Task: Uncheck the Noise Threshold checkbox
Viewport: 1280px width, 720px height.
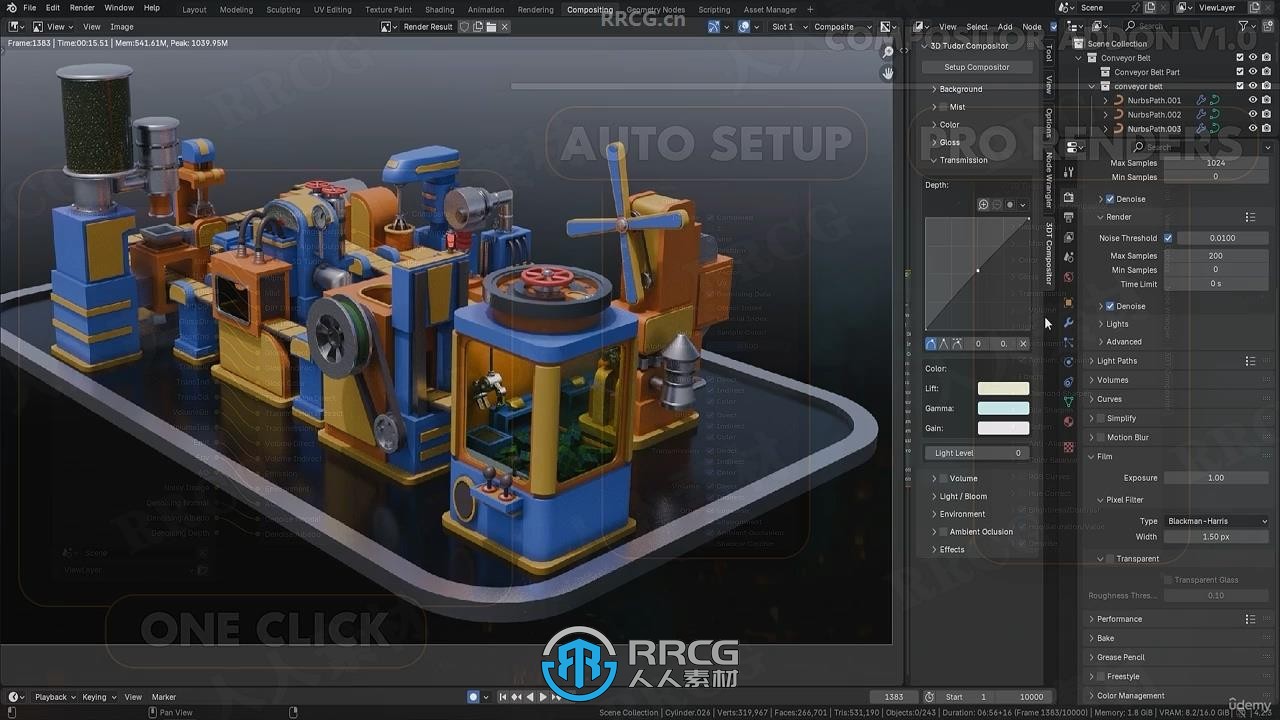Action: 1168,238
